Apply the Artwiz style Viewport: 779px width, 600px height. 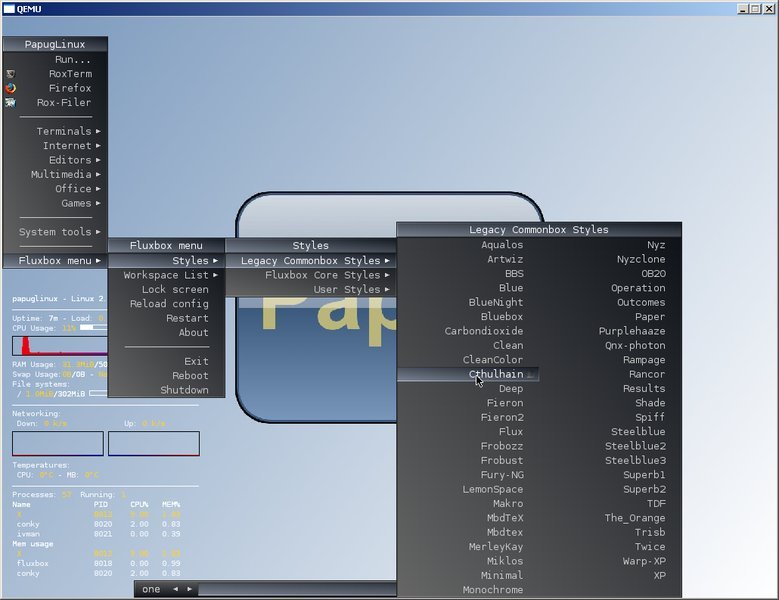point(468,259)
